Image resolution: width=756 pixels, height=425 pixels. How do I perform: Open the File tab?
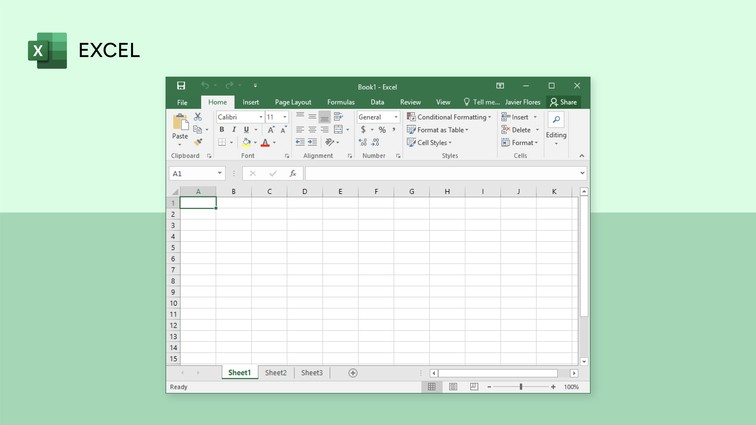click(x=182, y=102)
